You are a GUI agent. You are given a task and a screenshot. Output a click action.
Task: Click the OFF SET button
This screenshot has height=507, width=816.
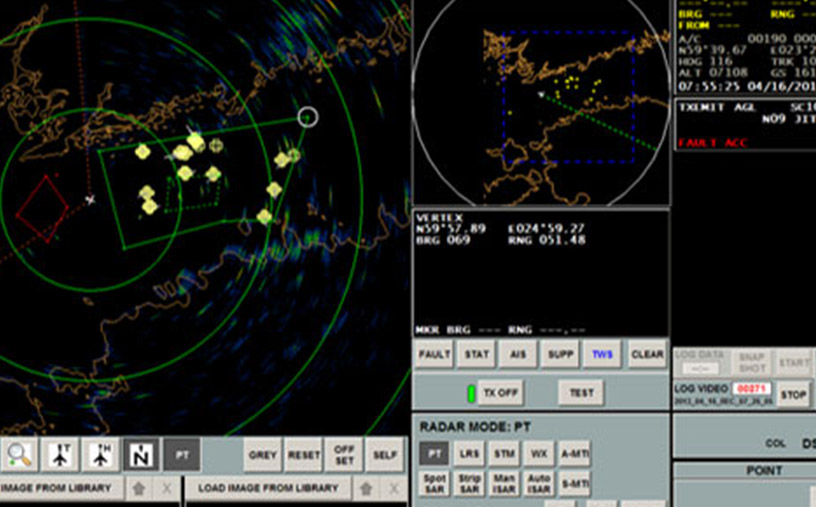pos(344,455)
